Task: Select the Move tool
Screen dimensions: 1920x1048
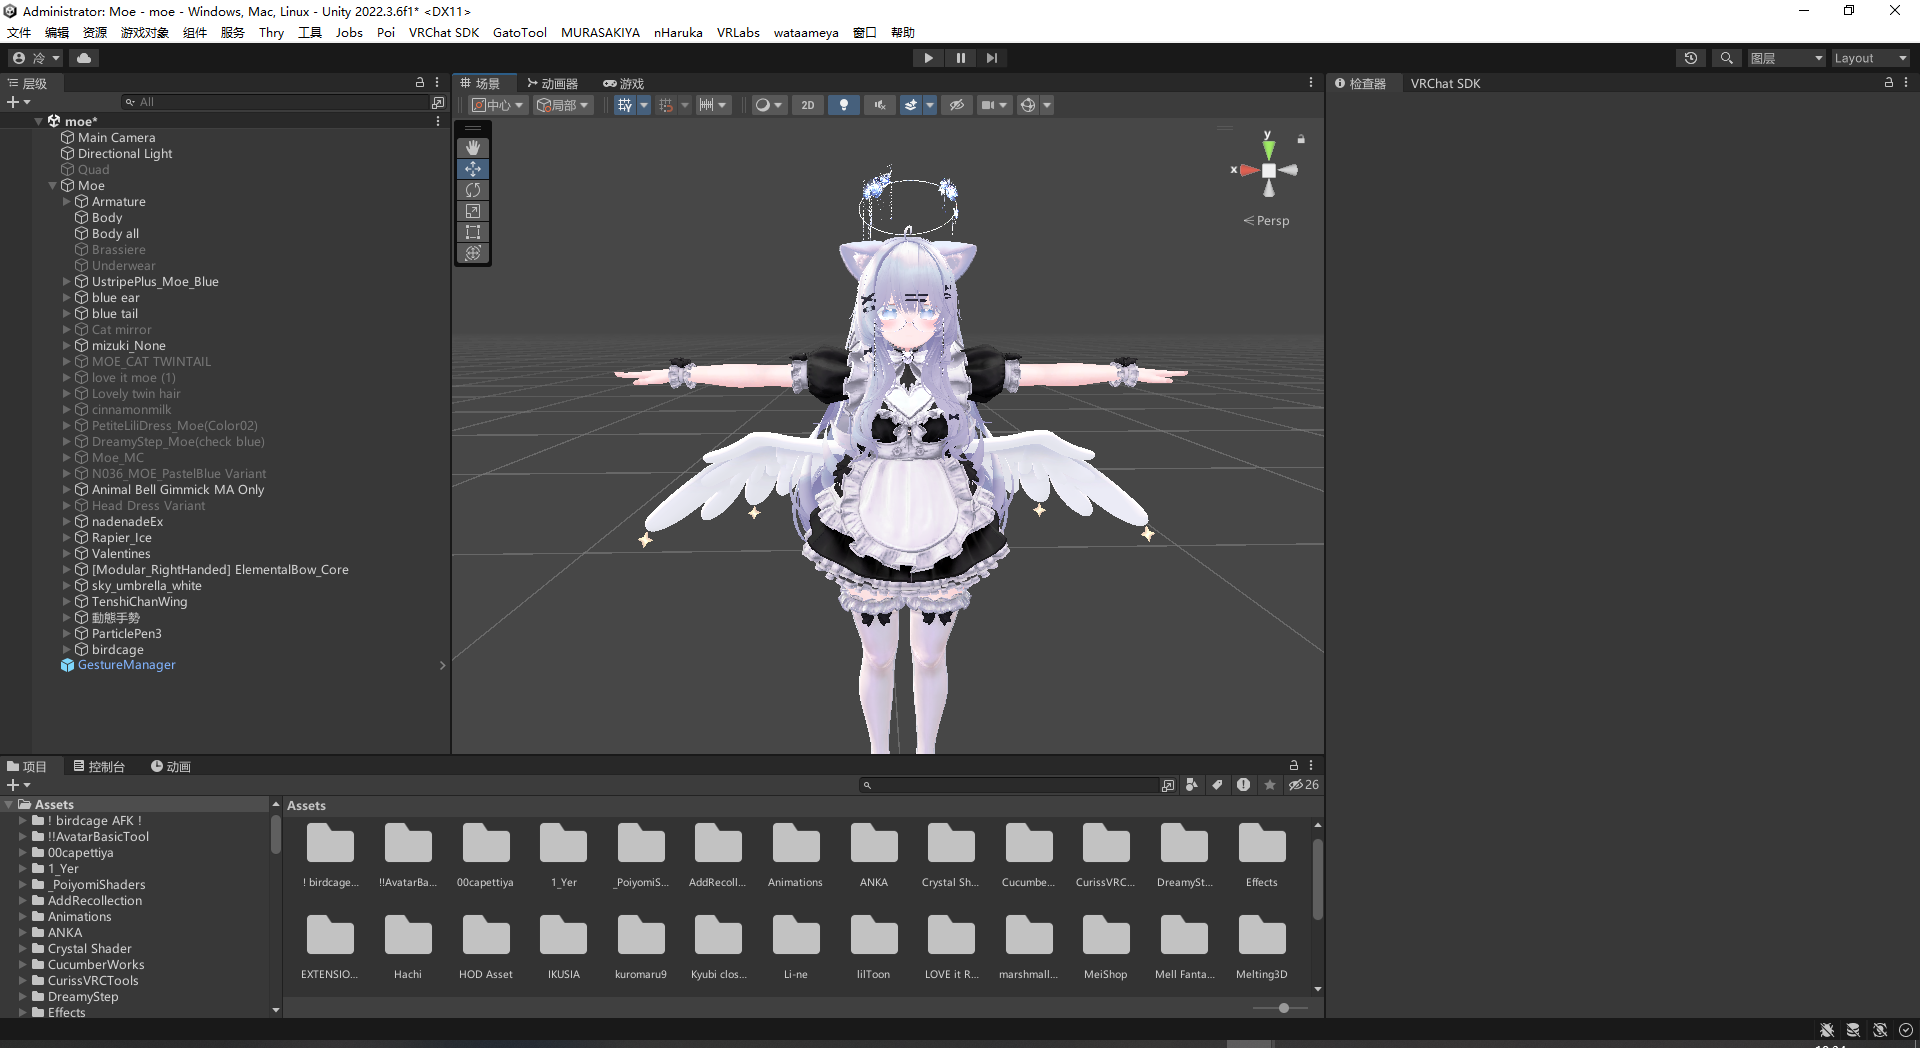Action: 473,169
